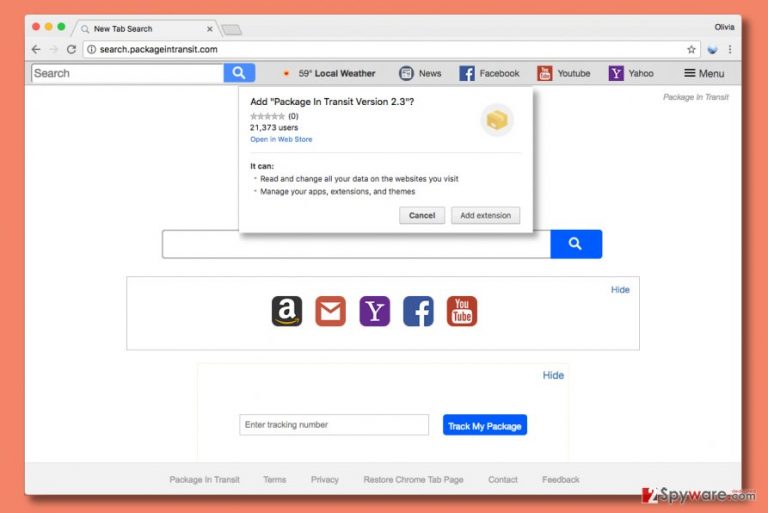
Task: Open a new tab with the tab button
Action: pos(232,30)
